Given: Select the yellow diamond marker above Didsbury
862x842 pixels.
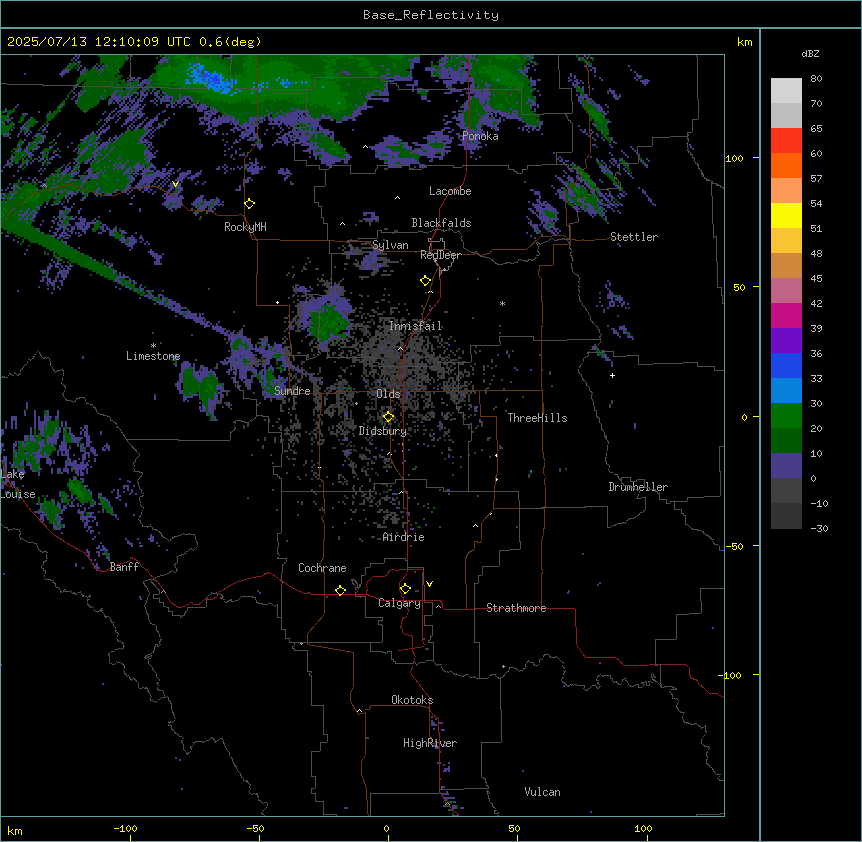Looking at the screenshot, I should click(388, 417).
